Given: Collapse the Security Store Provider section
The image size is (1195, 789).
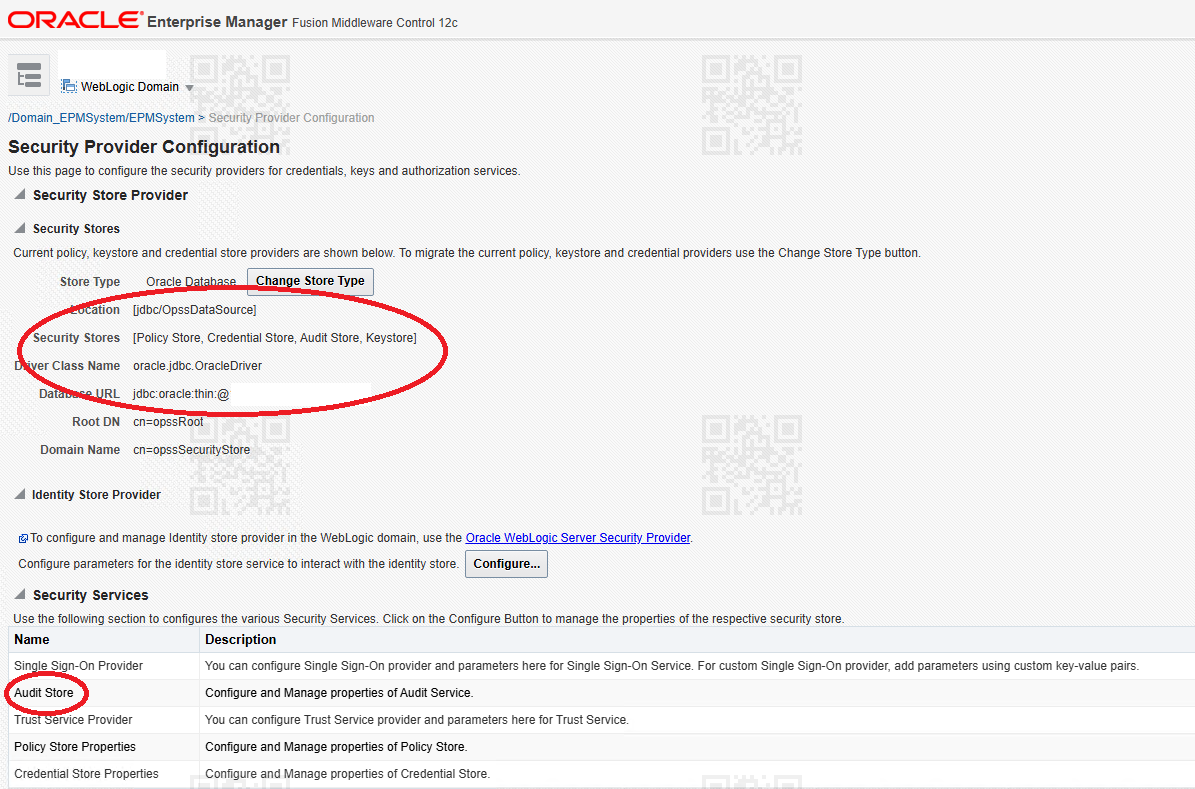Looking at the screenshot, I should pyautogui.click(x=20, y=194).
